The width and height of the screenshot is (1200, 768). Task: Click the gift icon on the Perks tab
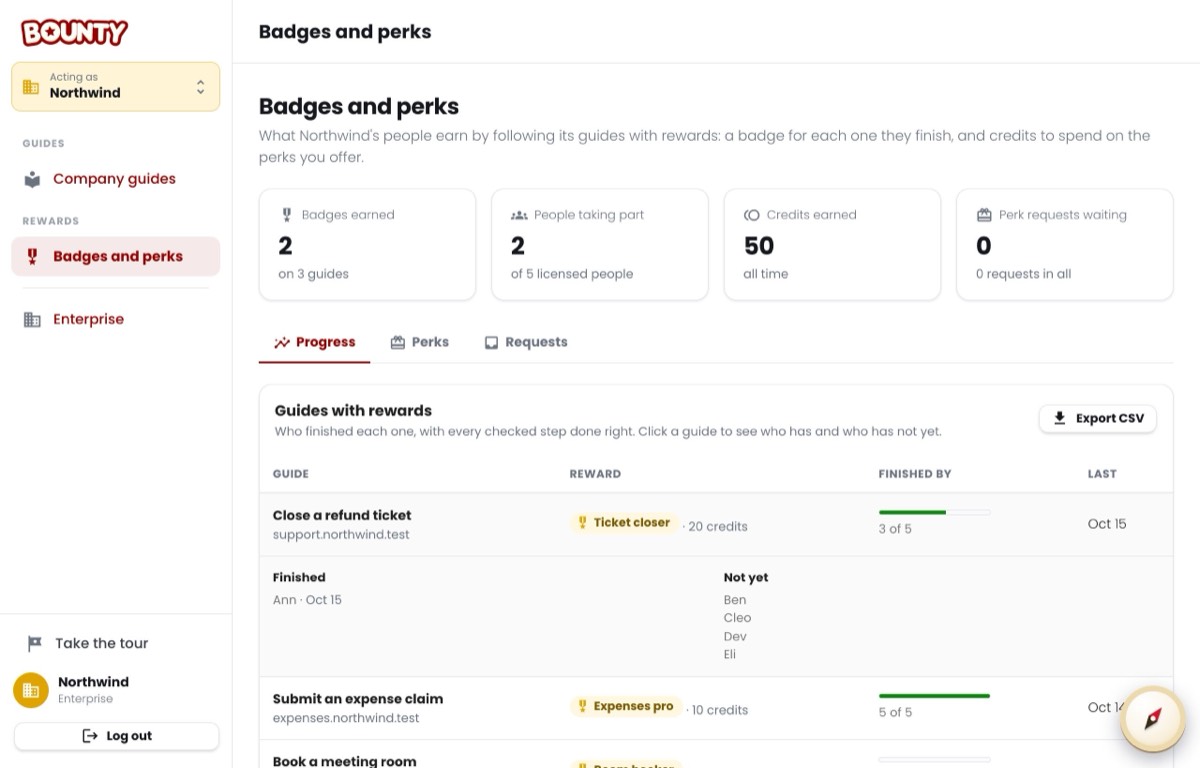pyautogui.click(x=398, y=342)
